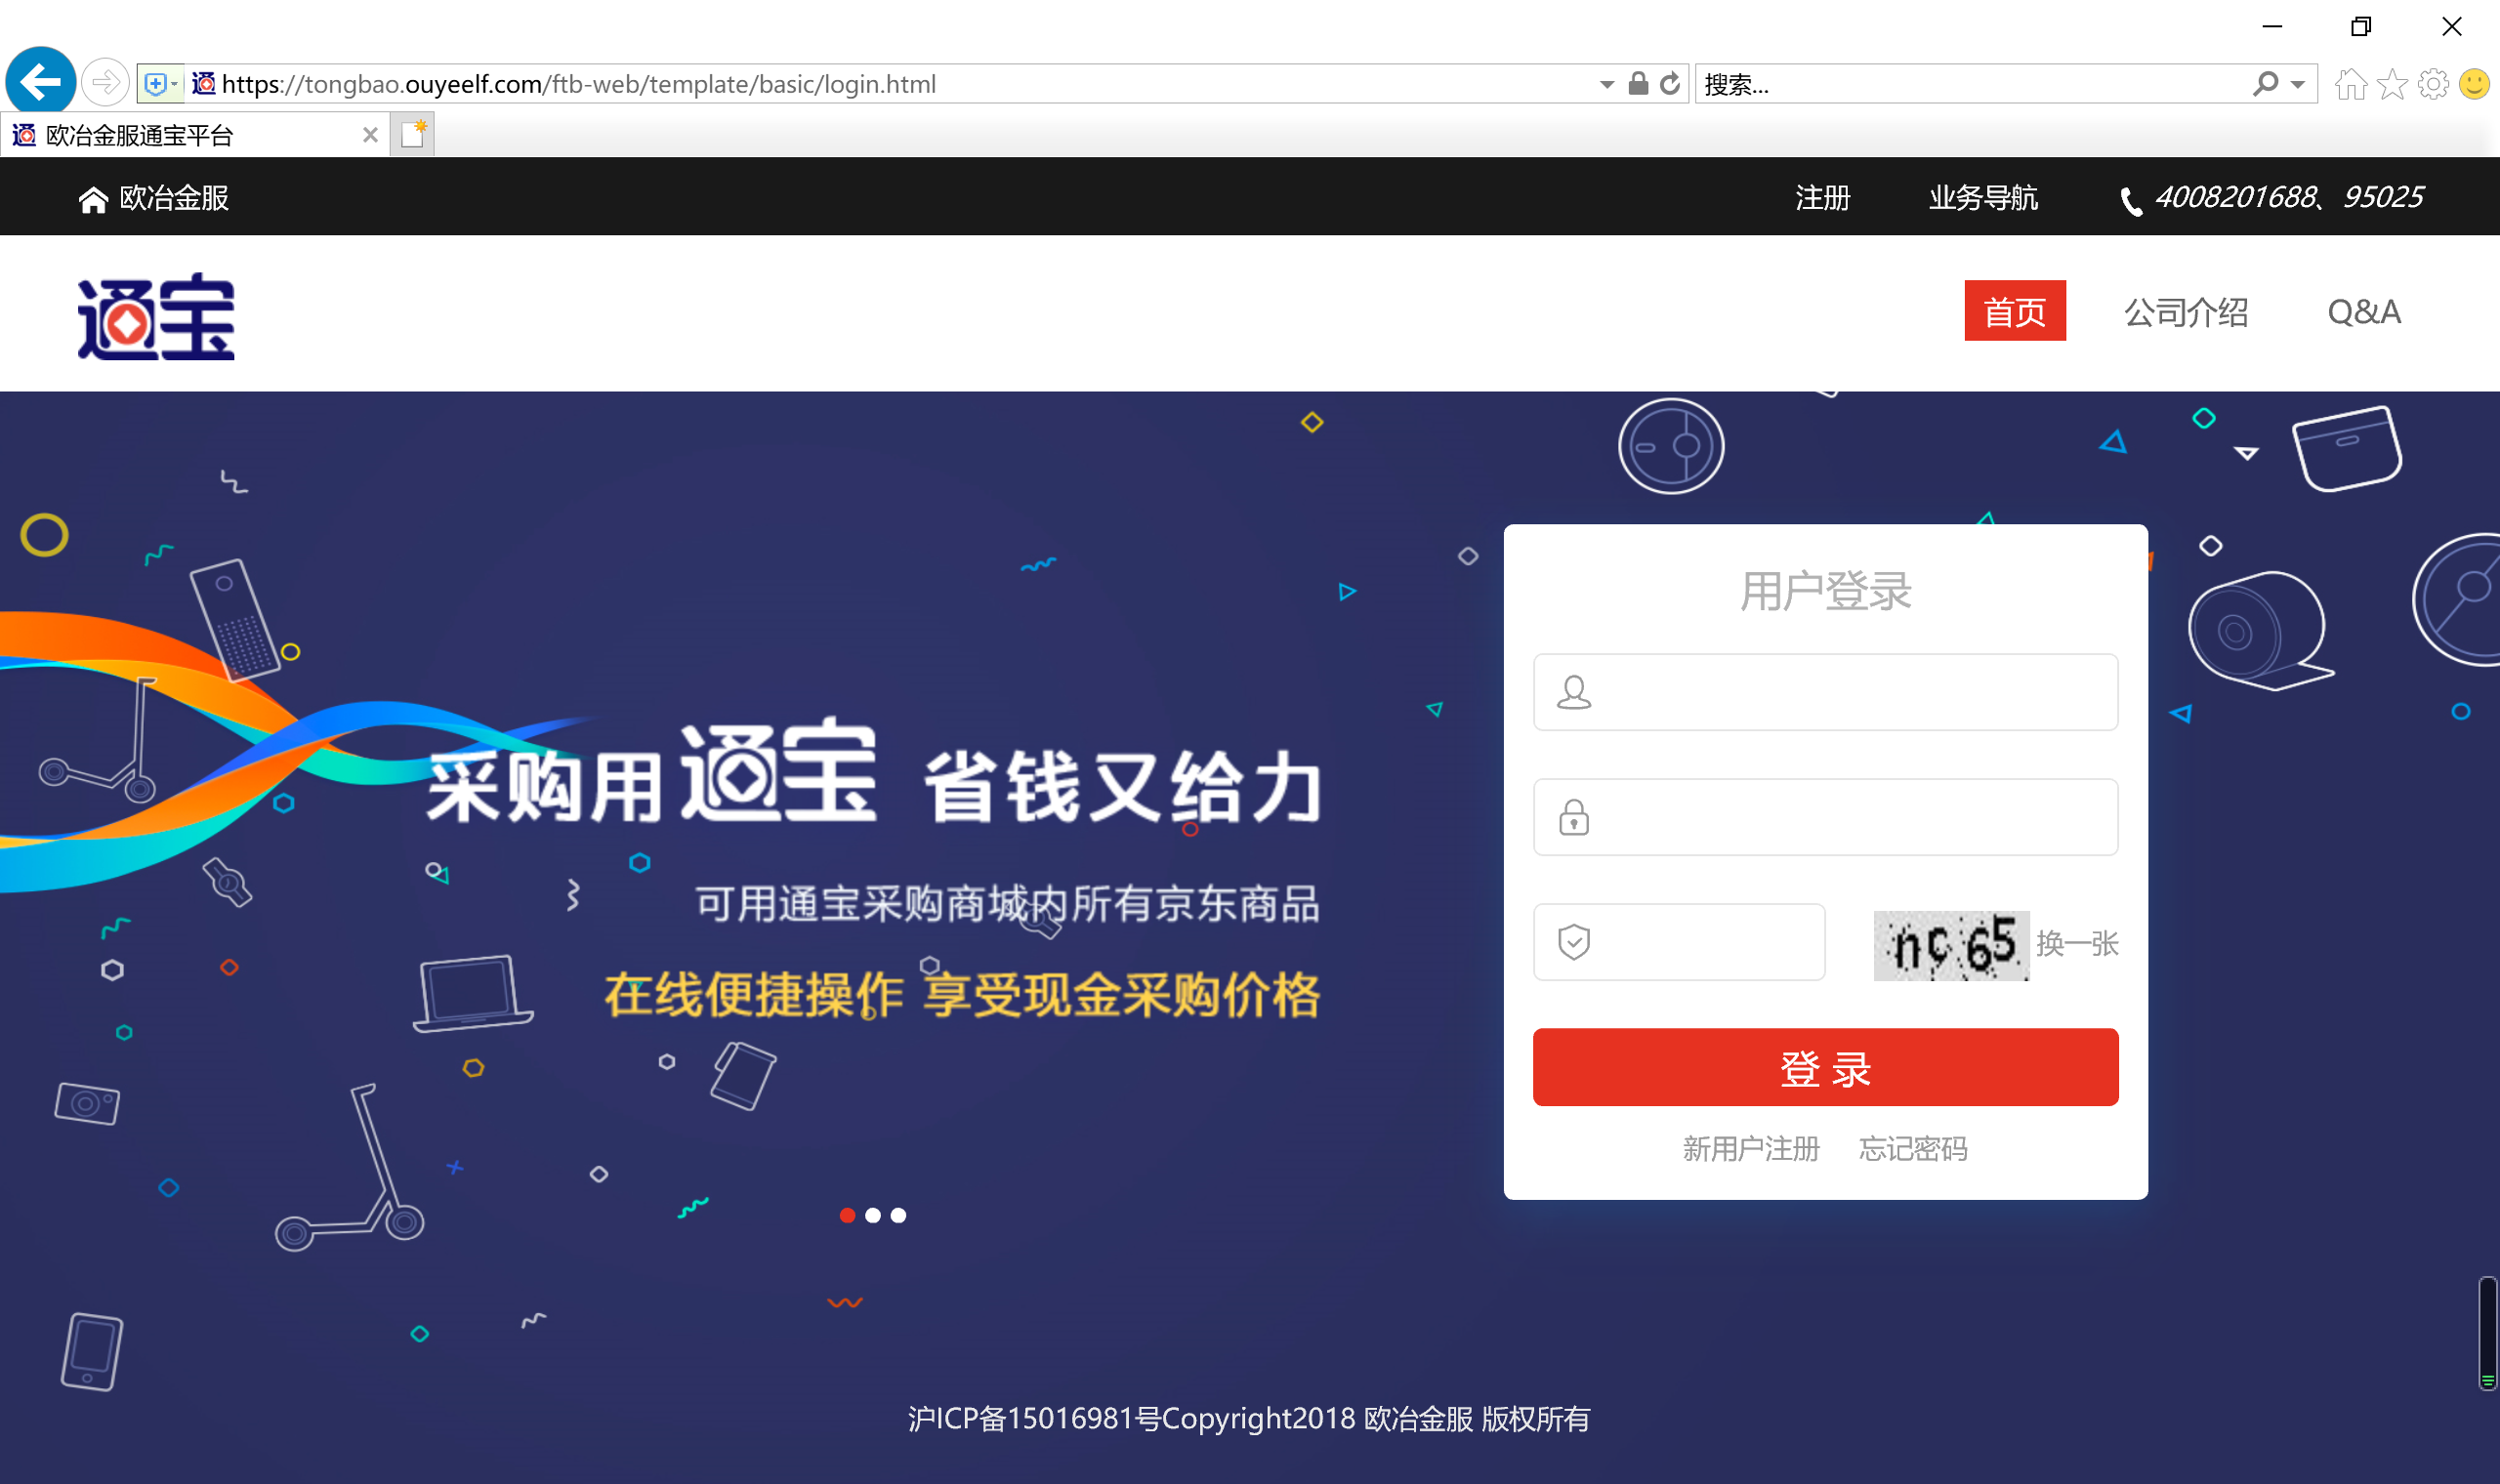Select the second carousel dot

click(873, 1215)
